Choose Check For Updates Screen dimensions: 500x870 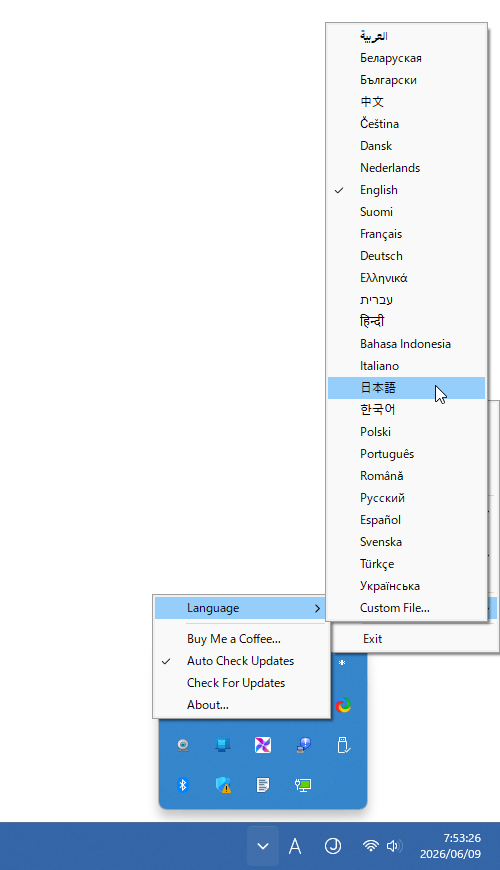click(241, 683)
